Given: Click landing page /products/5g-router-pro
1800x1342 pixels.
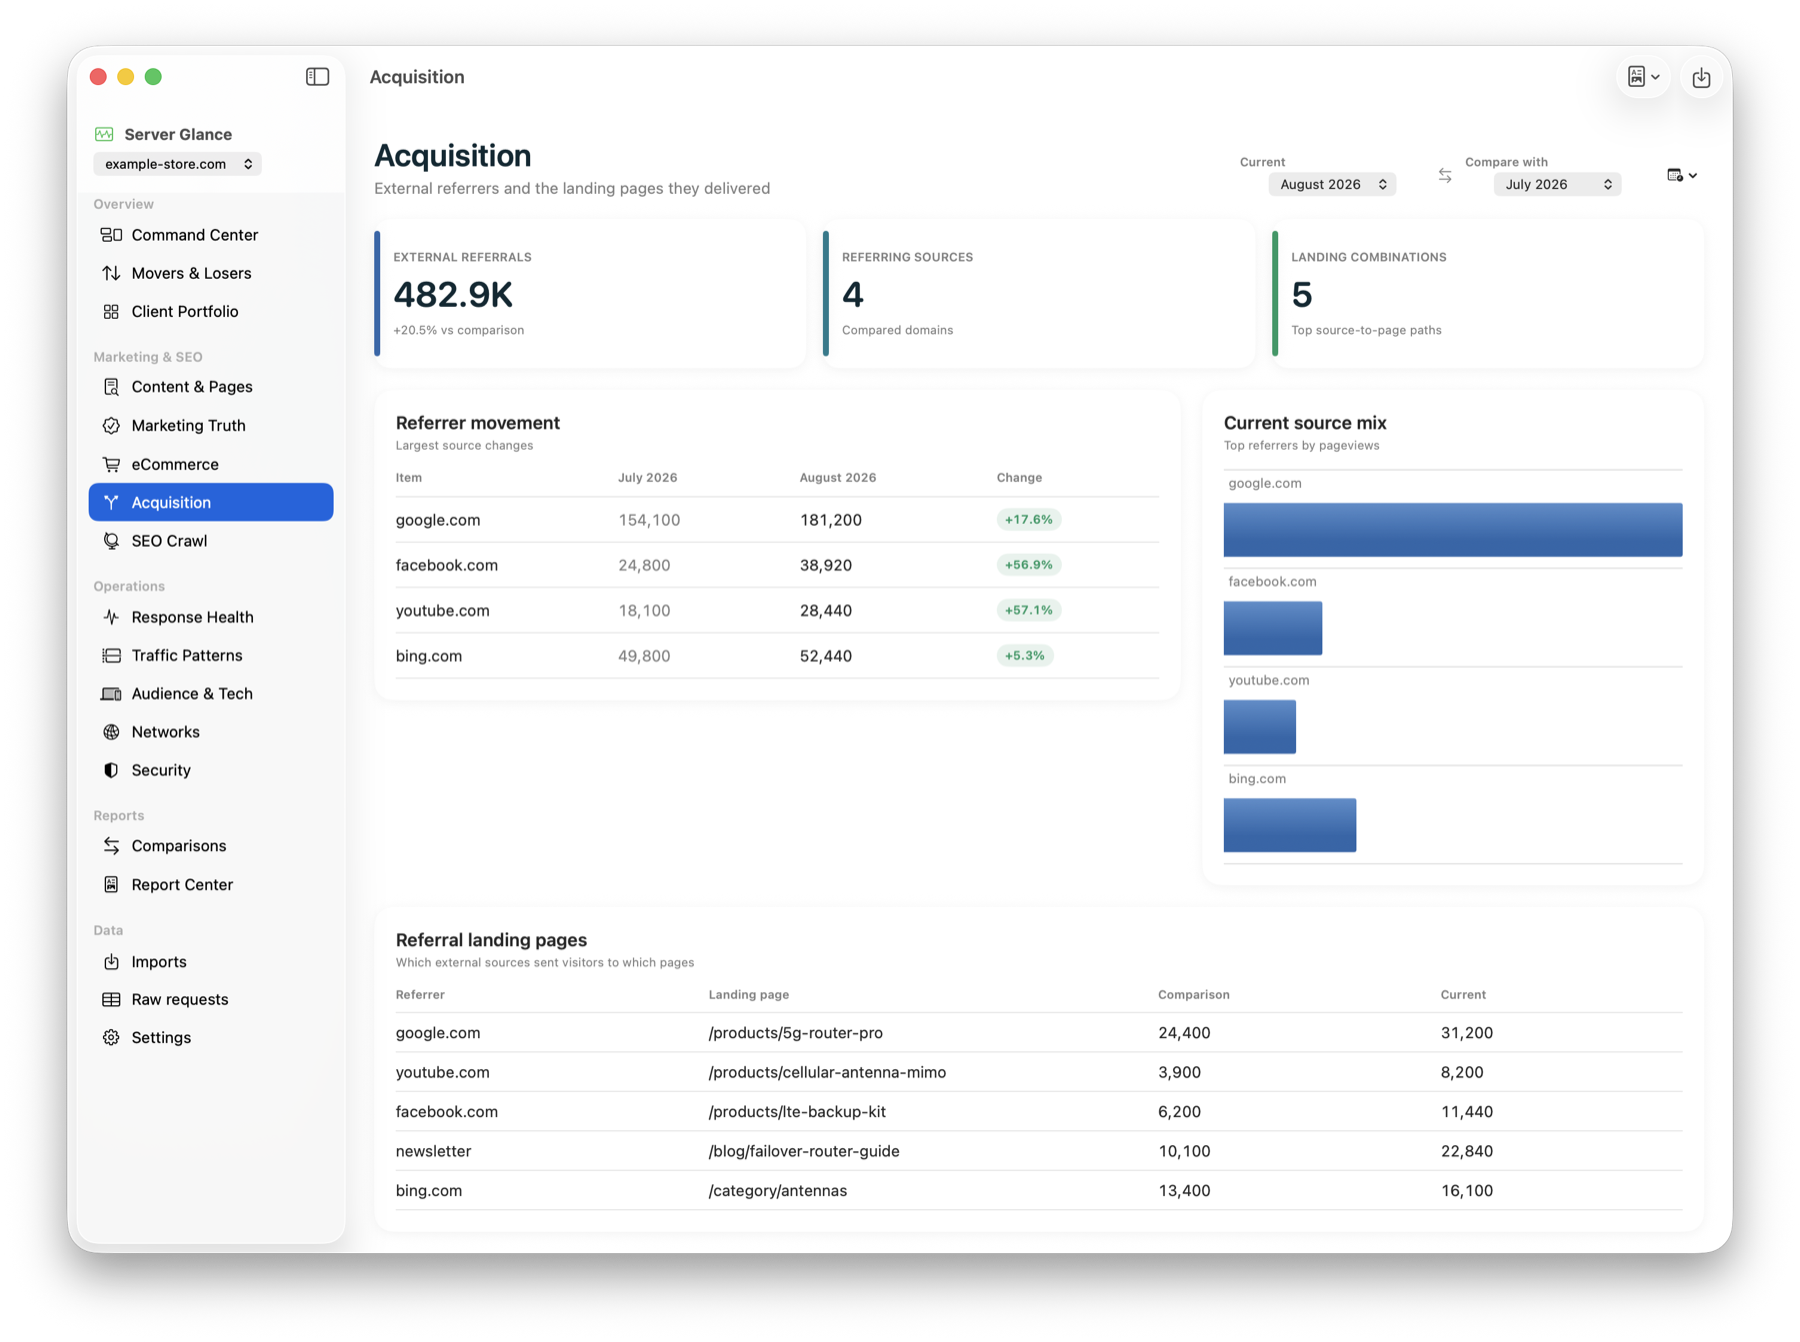Looking at the screenshot, I should tap(795, 1033).
